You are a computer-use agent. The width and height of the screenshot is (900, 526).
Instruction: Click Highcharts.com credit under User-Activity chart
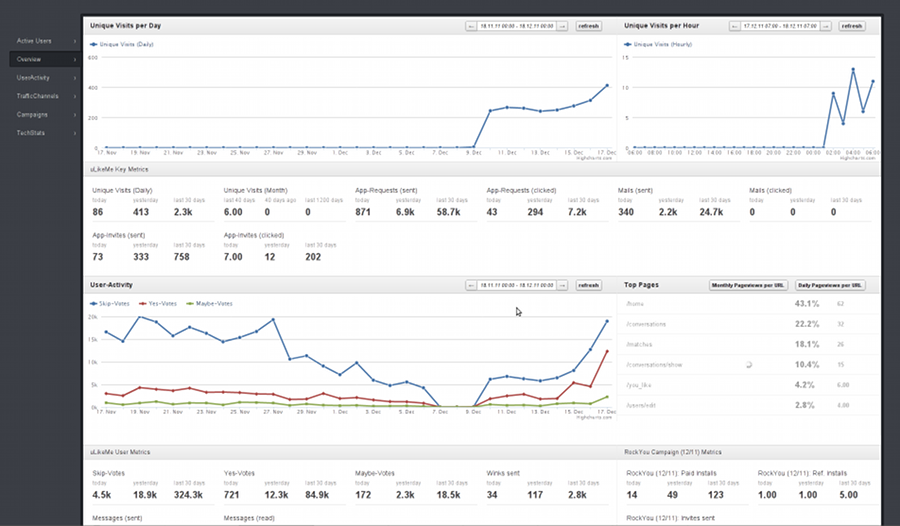click(x=594, y=417)
